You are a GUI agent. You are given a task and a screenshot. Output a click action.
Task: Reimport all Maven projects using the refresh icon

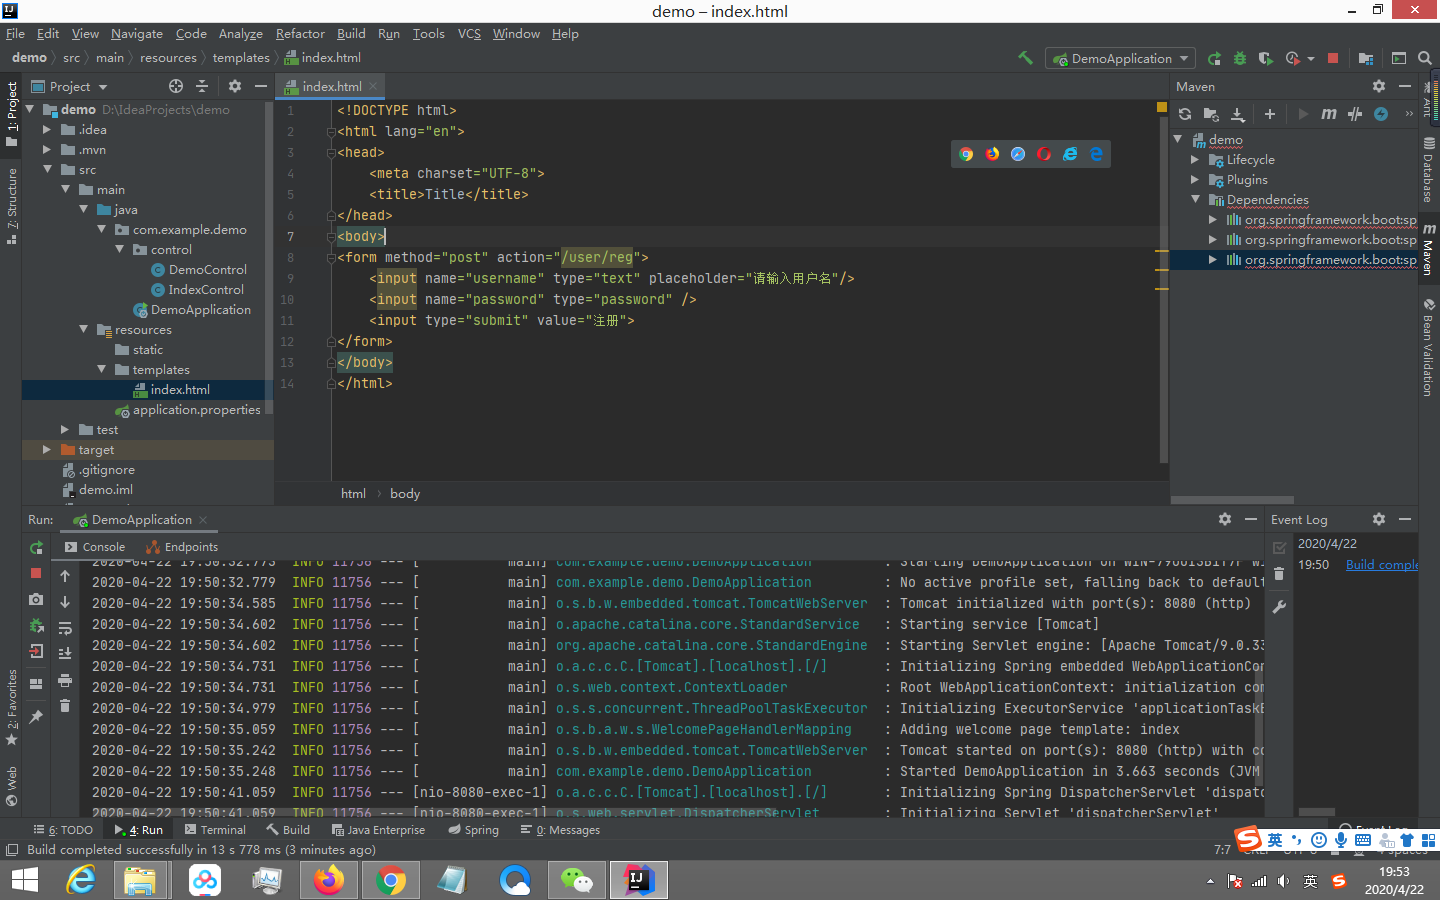click(x=1185, y=114)
